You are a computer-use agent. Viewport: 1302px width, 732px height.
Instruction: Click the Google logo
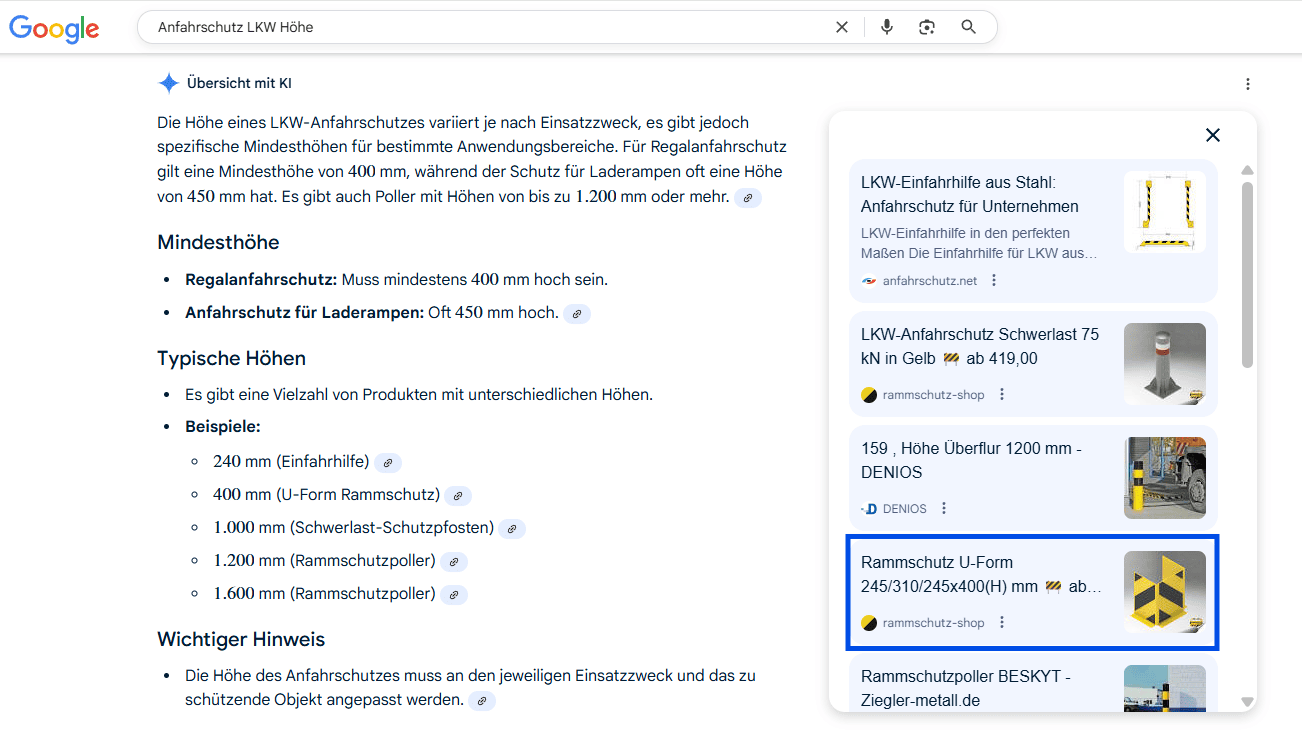click(54, 28)
